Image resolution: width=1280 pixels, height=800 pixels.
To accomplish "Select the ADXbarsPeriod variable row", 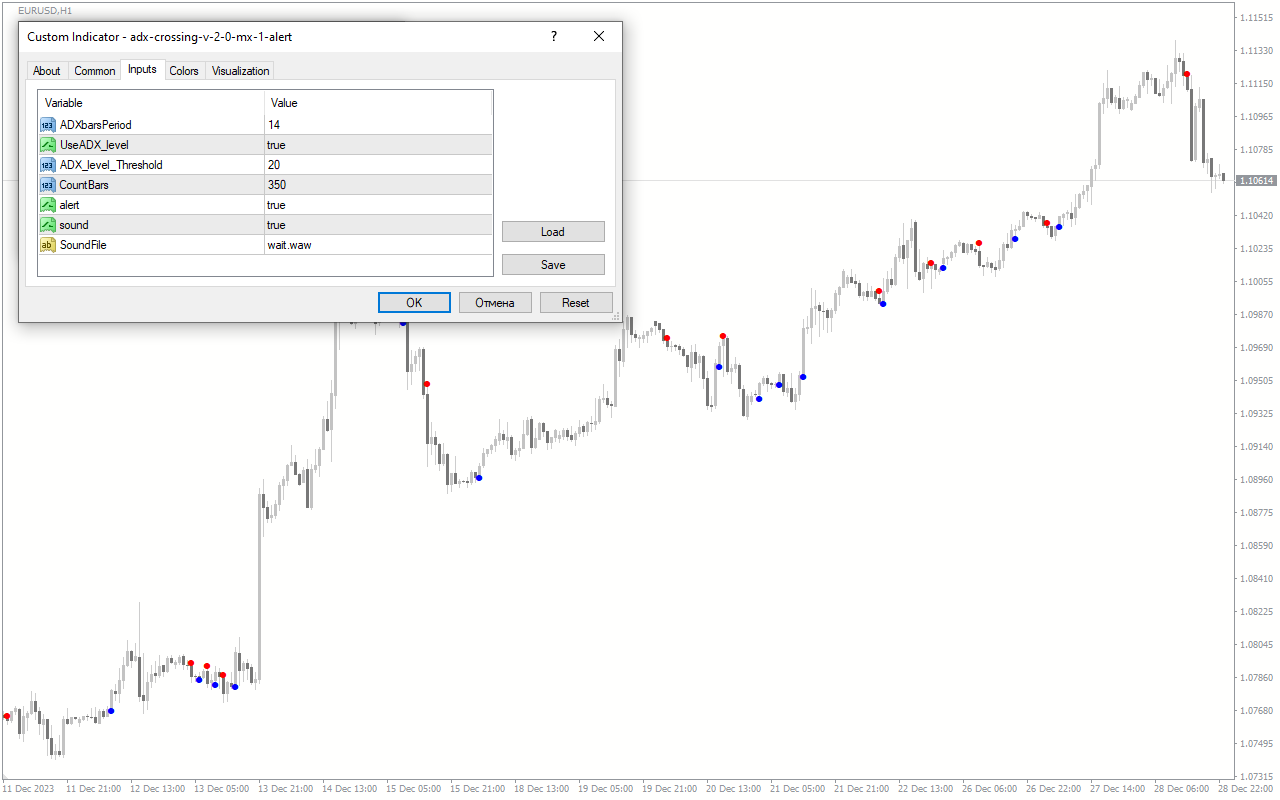I will pyautogui.click(x=265, y=125).
